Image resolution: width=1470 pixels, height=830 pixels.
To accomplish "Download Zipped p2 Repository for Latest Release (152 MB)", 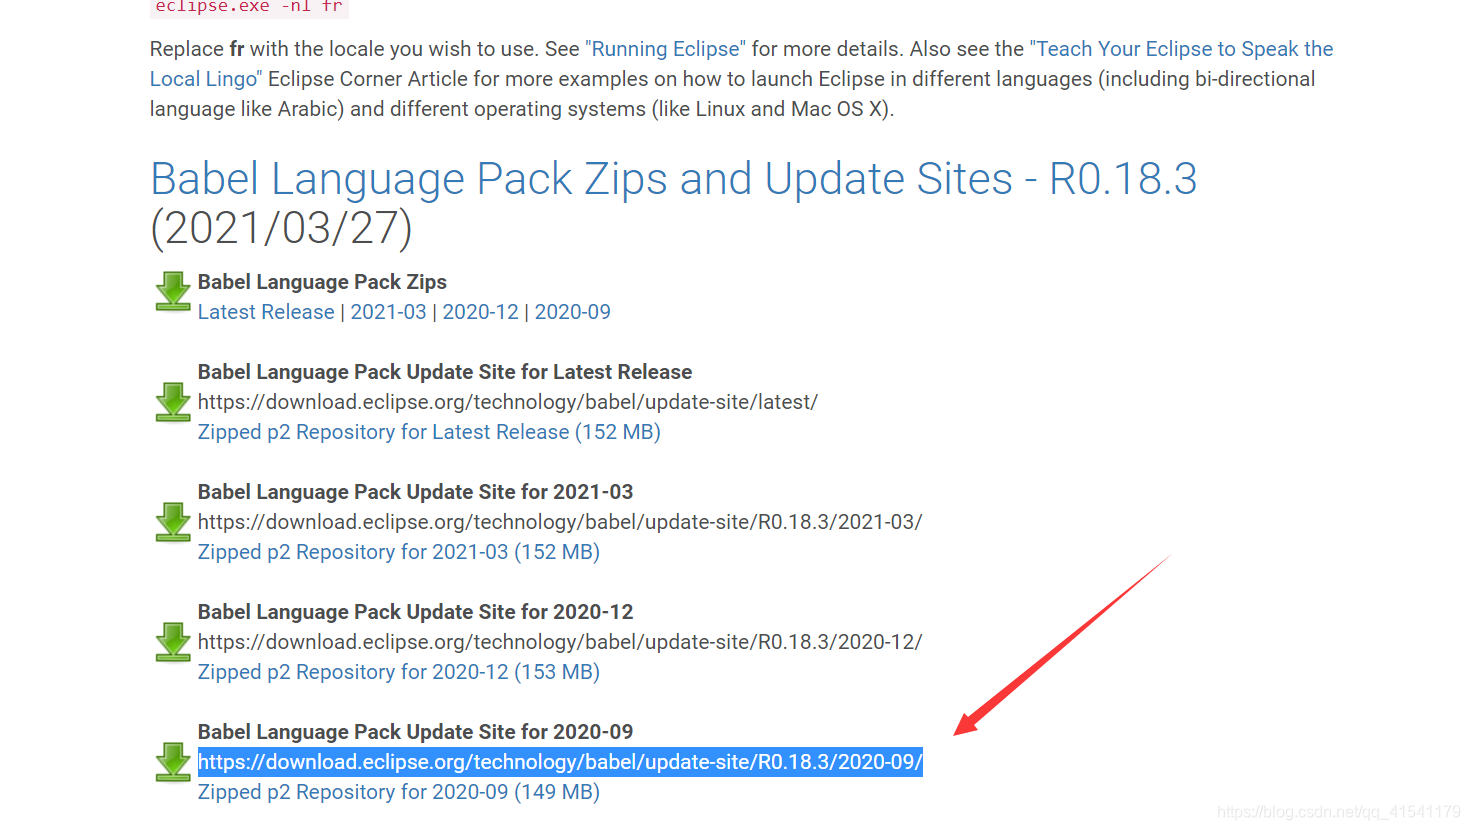I will [x=429, y=432].
